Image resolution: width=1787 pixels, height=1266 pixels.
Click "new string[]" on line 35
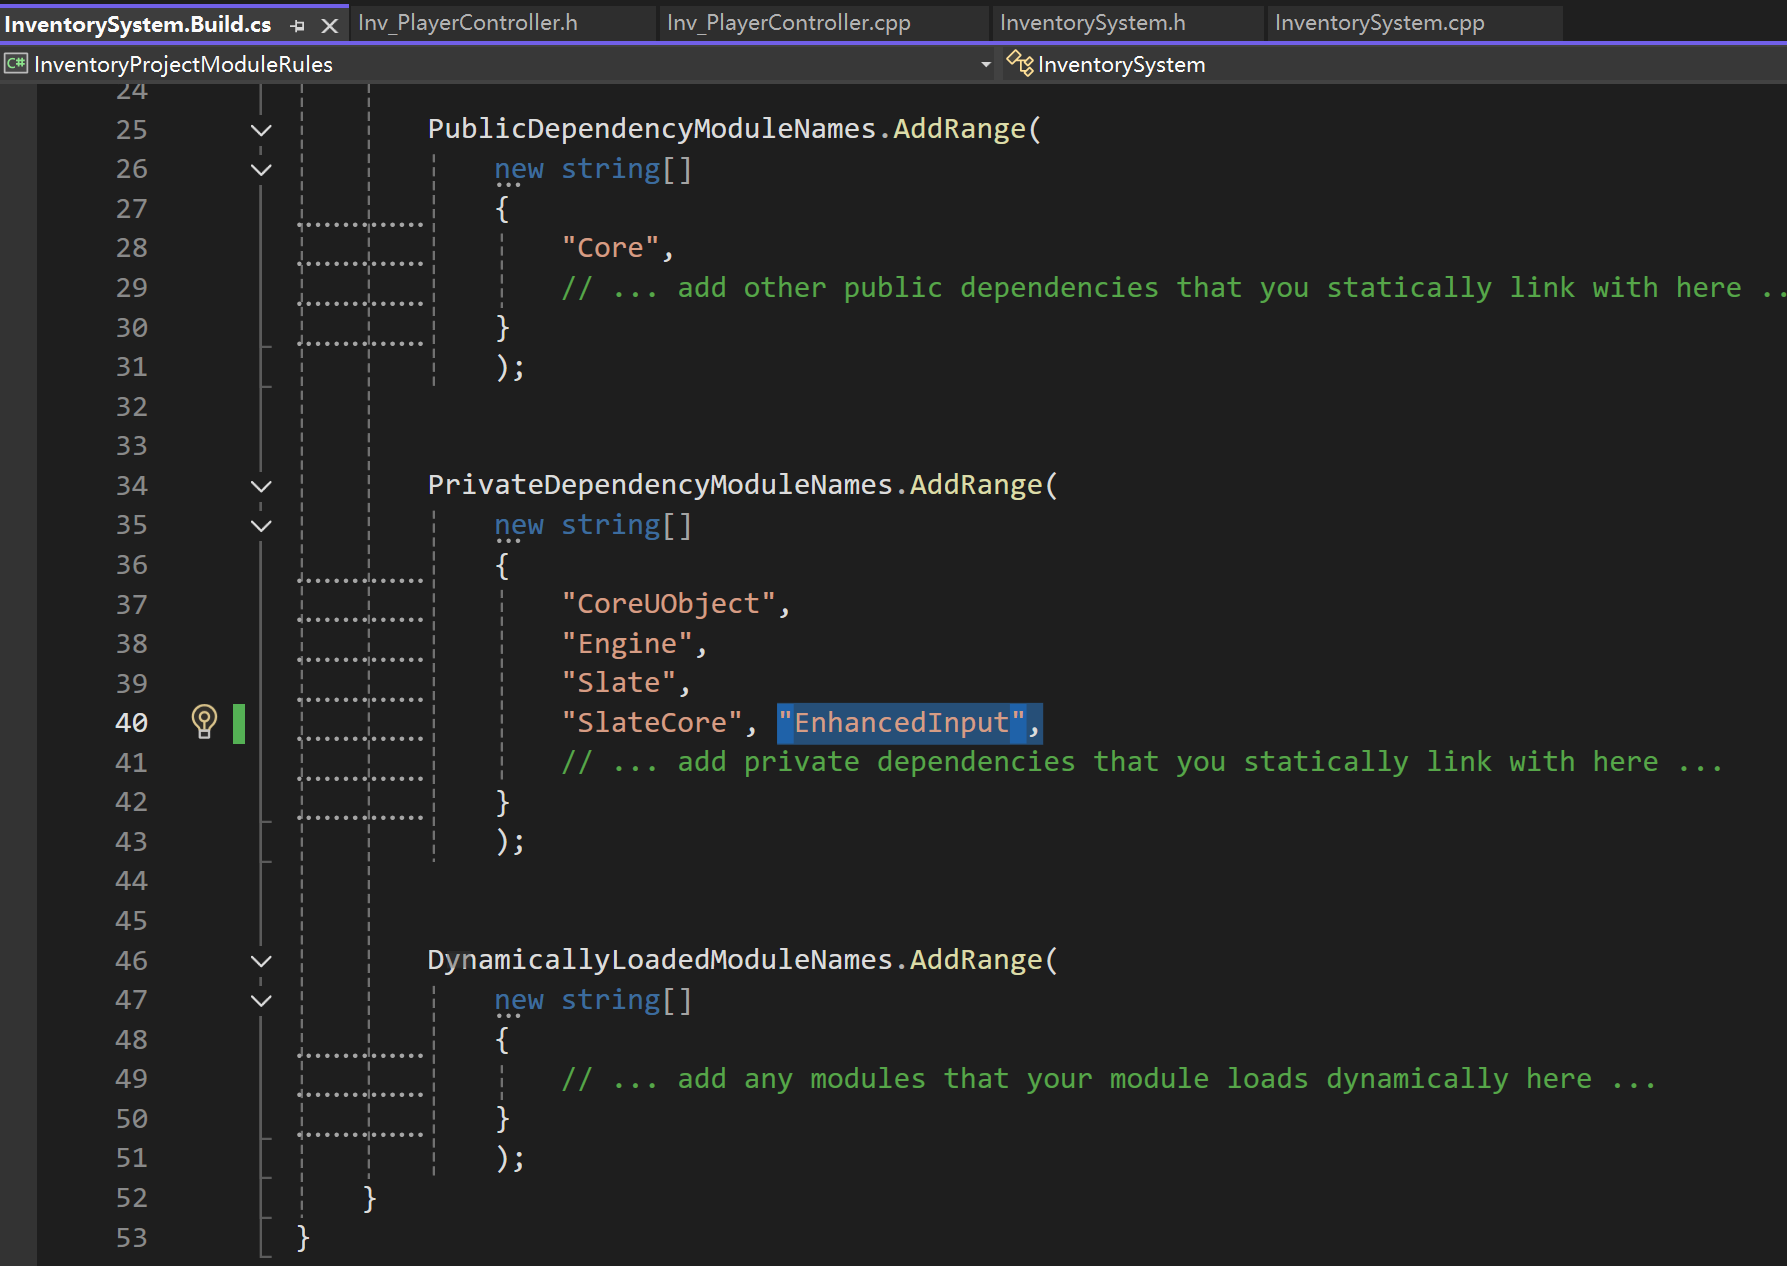pos(593,525)
